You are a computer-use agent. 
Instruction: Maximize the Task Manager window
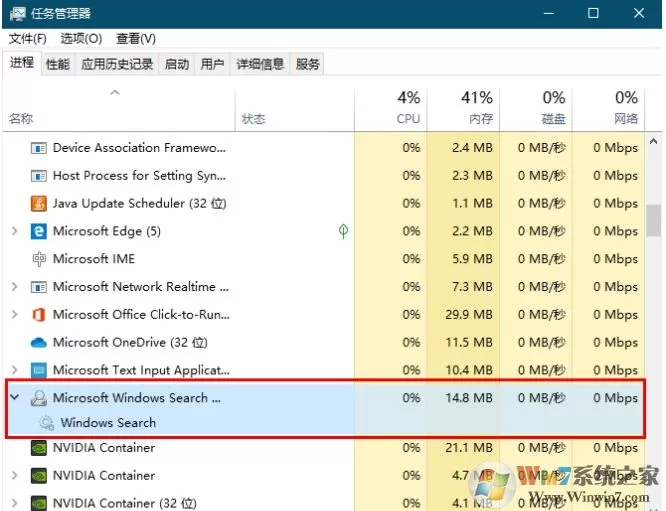click(593, 14)
